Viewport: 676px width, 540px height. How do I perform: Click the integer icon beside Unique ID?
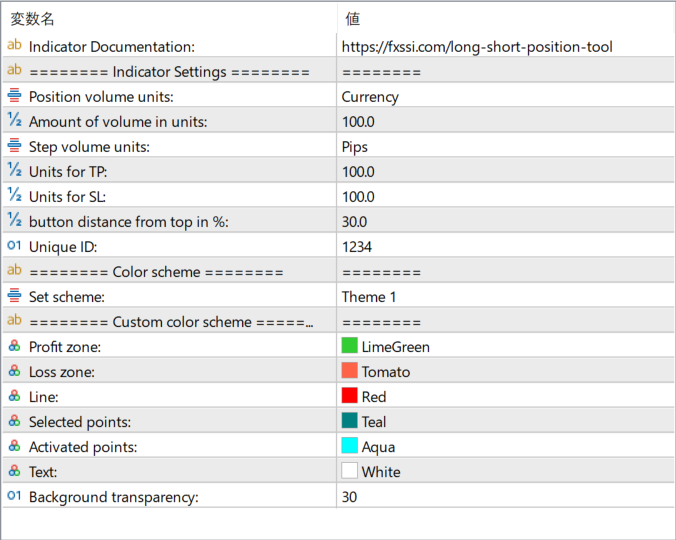point(14,245)
